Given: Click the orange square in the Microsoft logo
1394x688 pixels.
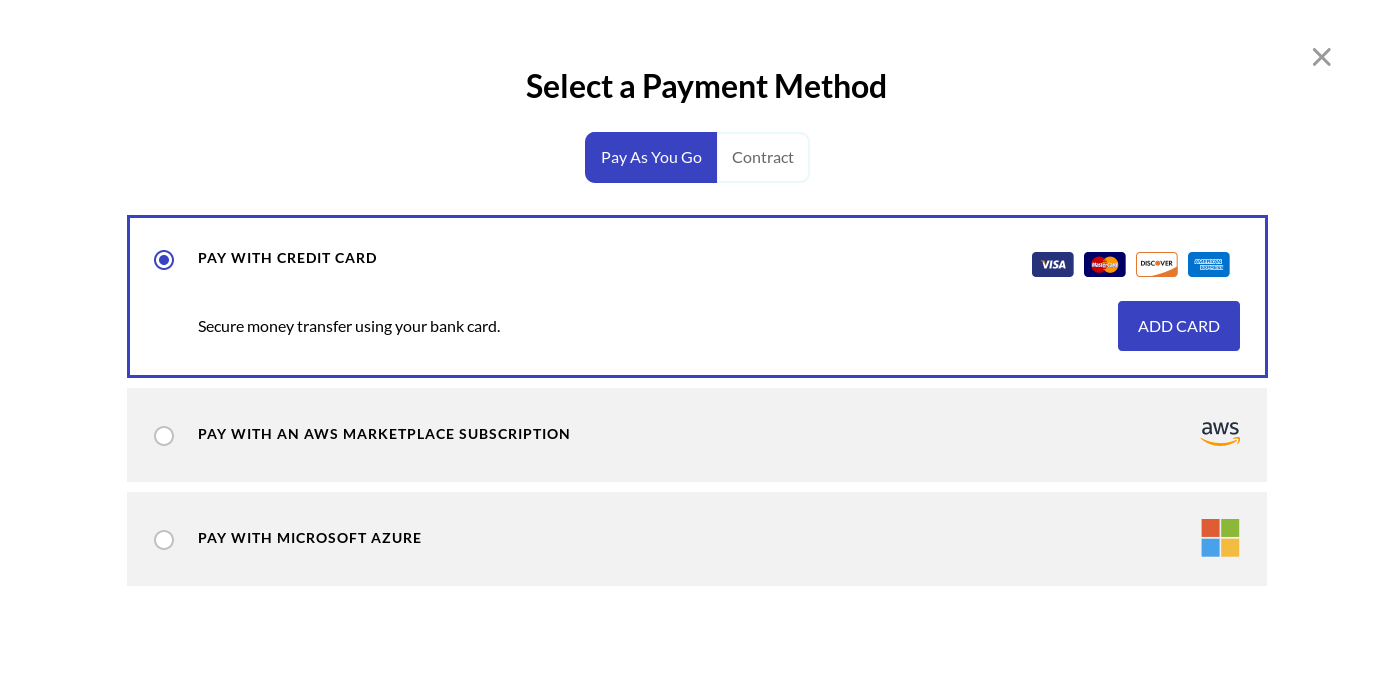Looking at the screenshot, I should click(1211, 529).
